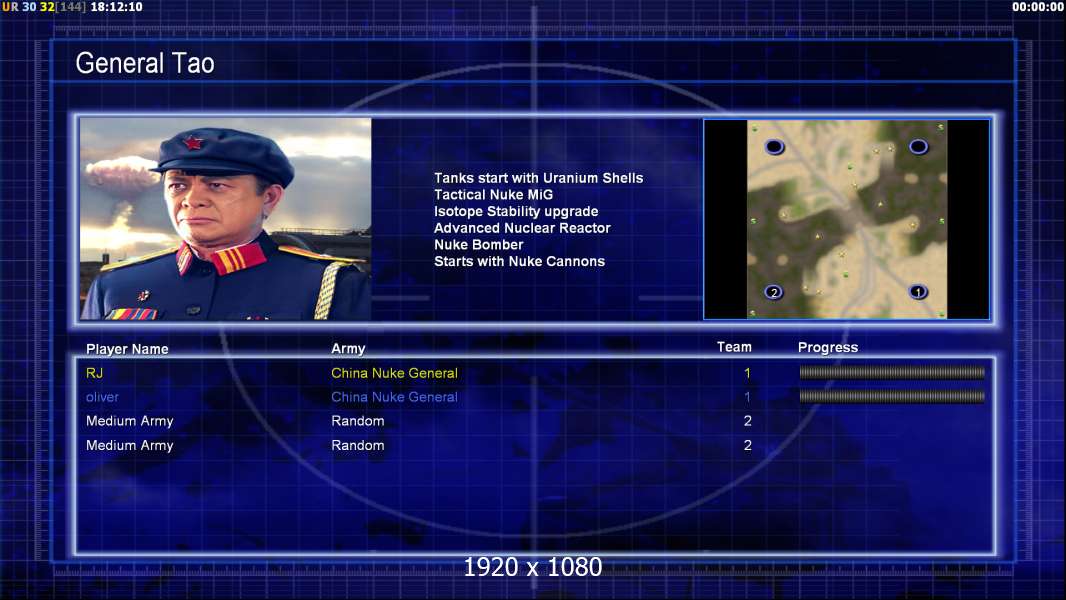Select player name RJ
Image resolution: width=1066 pixels, height=600 pixels.
(x=94, y=373)
